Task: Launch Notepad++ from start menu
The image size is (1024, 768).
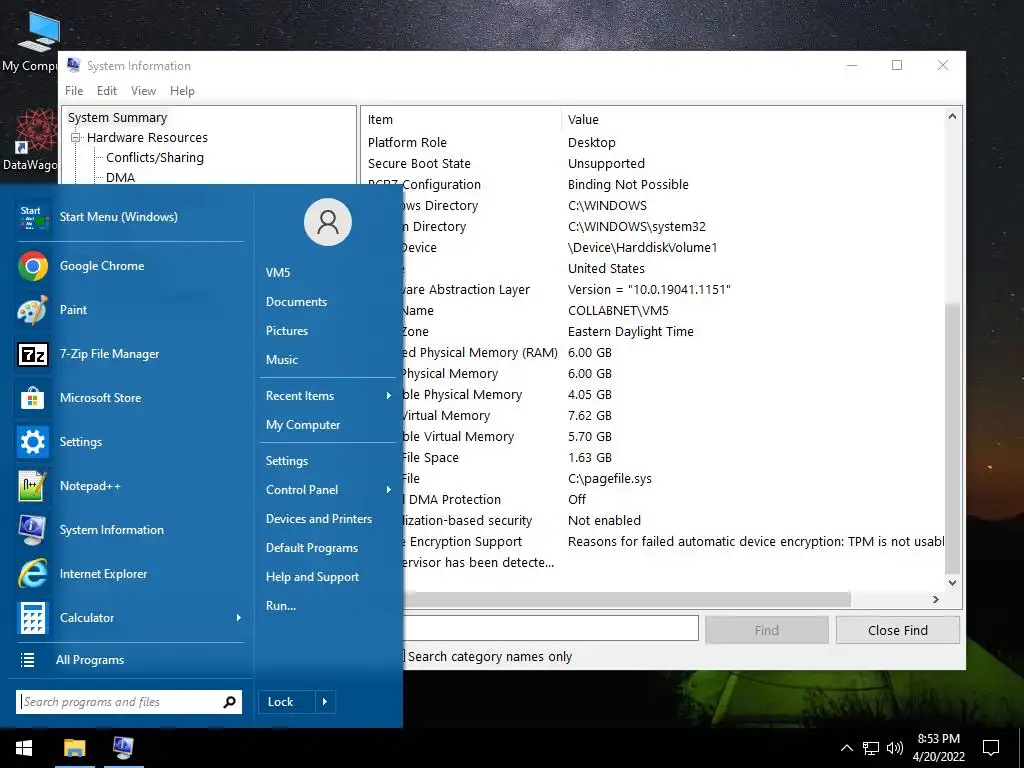Action: (x=129, y=486)
